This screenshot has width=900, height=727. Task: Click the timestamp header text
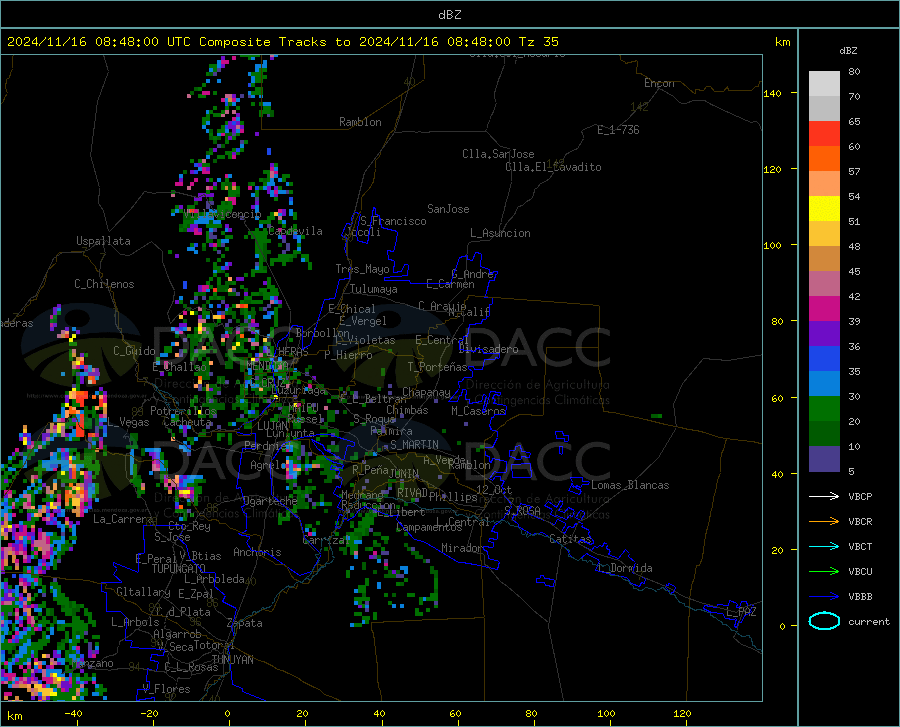tap(282, 42)
